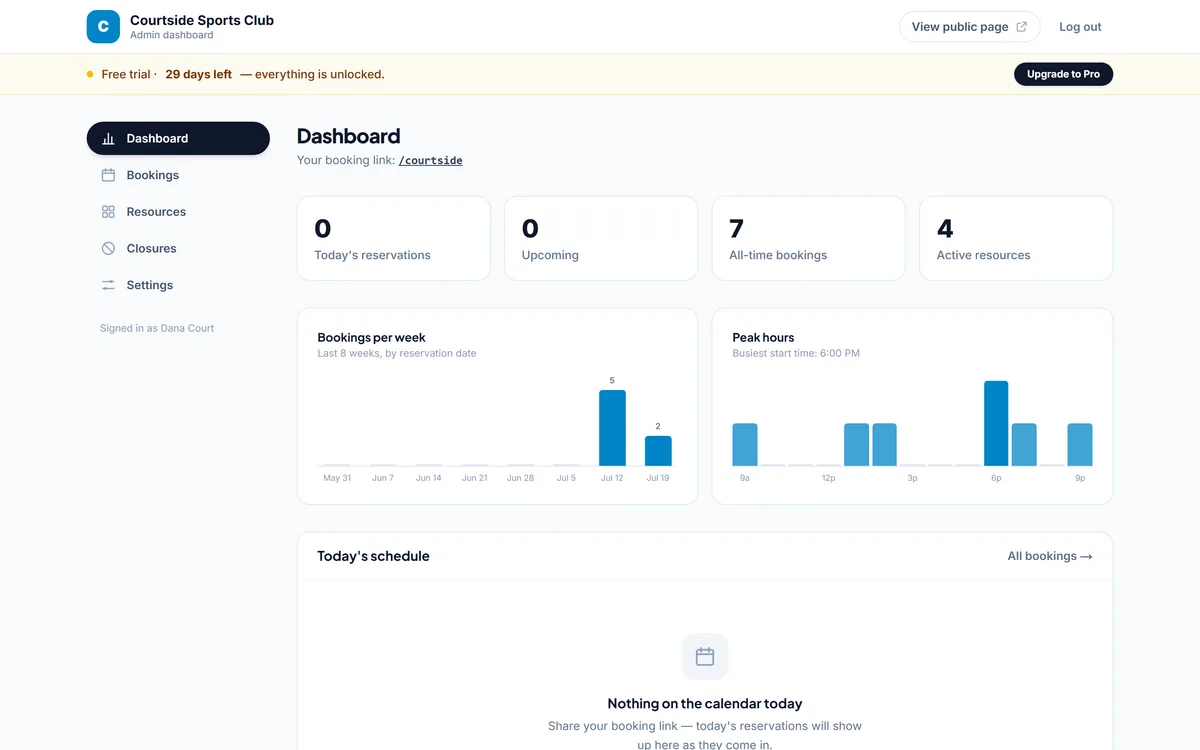Click the 'Jun 21' axis label

click(475, 478)
